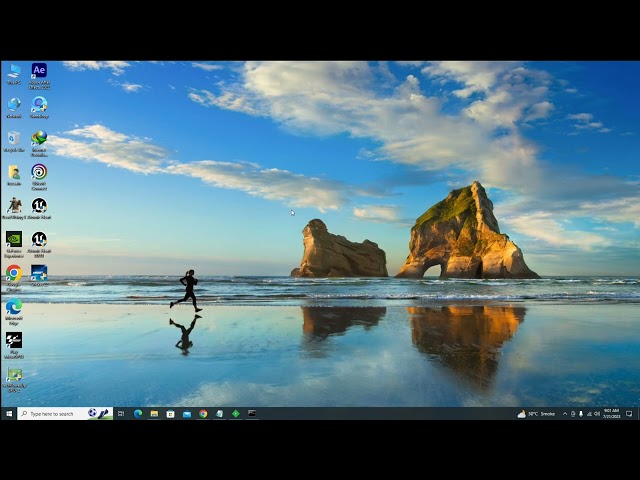
Task: Launch Microsoft Edge from the taskbar
Action: point(138,413)
